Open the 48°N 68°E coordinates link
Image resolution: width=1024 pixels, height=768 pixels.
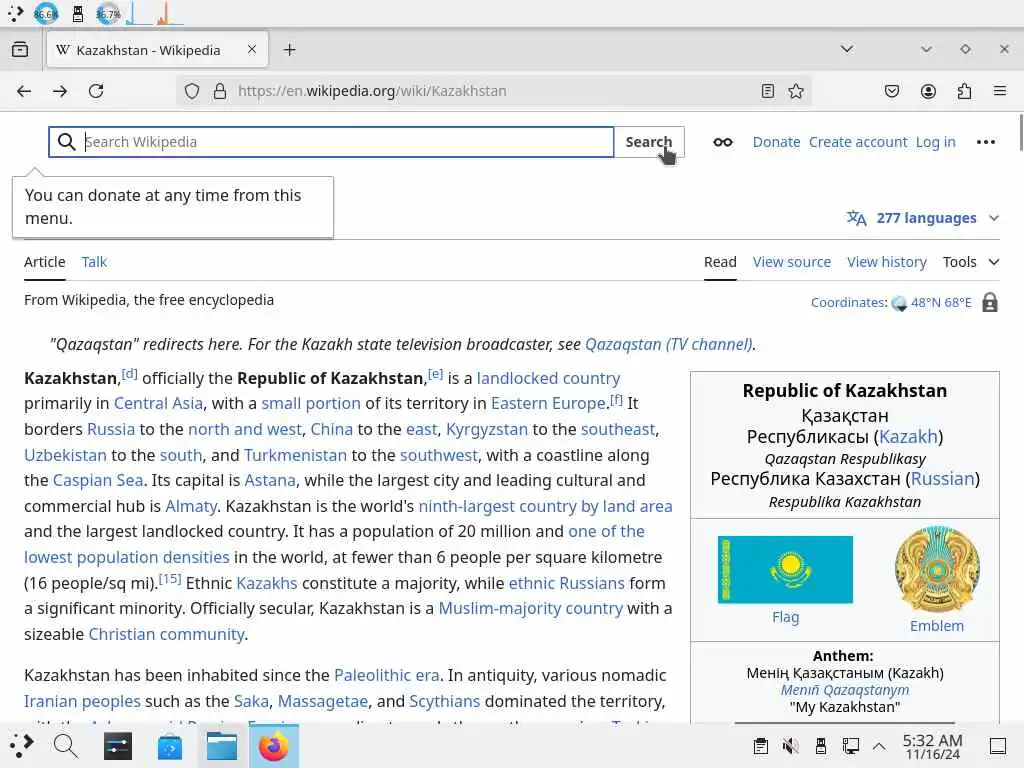coord(941,302)
